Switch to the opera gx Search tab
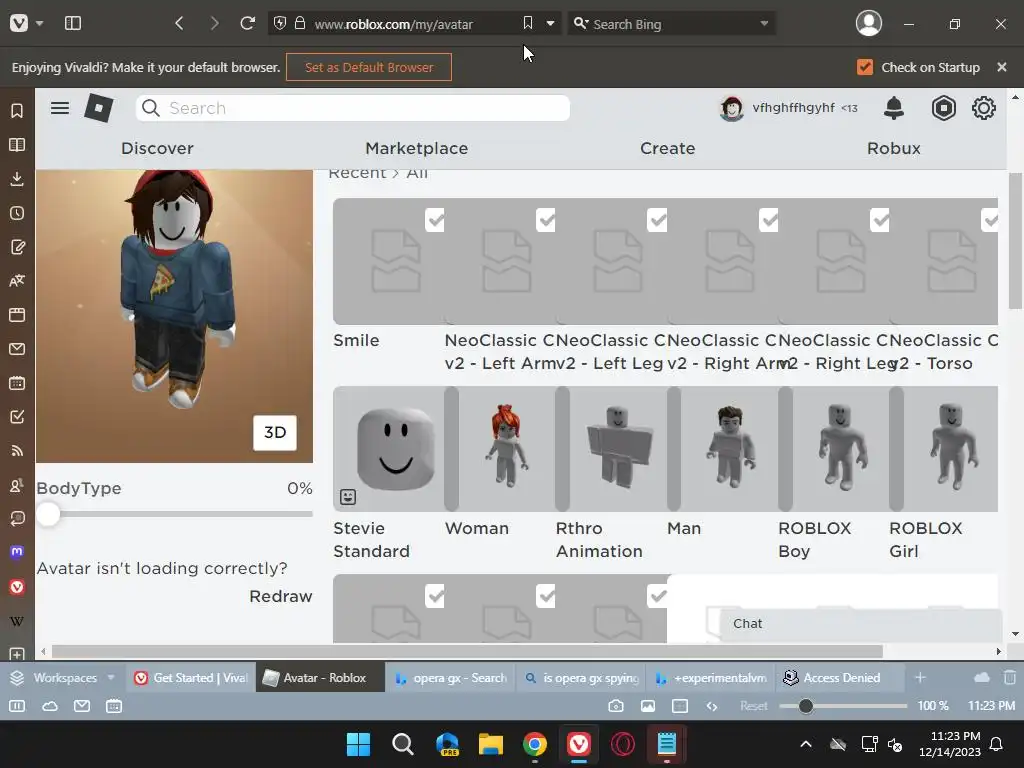This screenshot has height=768, width=1024. [451, 678]
